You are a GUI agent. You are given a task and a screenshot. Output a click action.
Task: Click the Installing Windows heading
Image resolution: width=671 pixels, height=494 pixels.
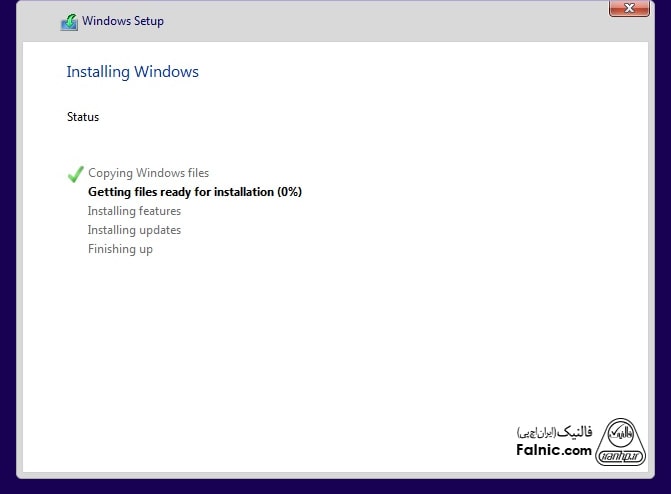(x=132, y=72)
